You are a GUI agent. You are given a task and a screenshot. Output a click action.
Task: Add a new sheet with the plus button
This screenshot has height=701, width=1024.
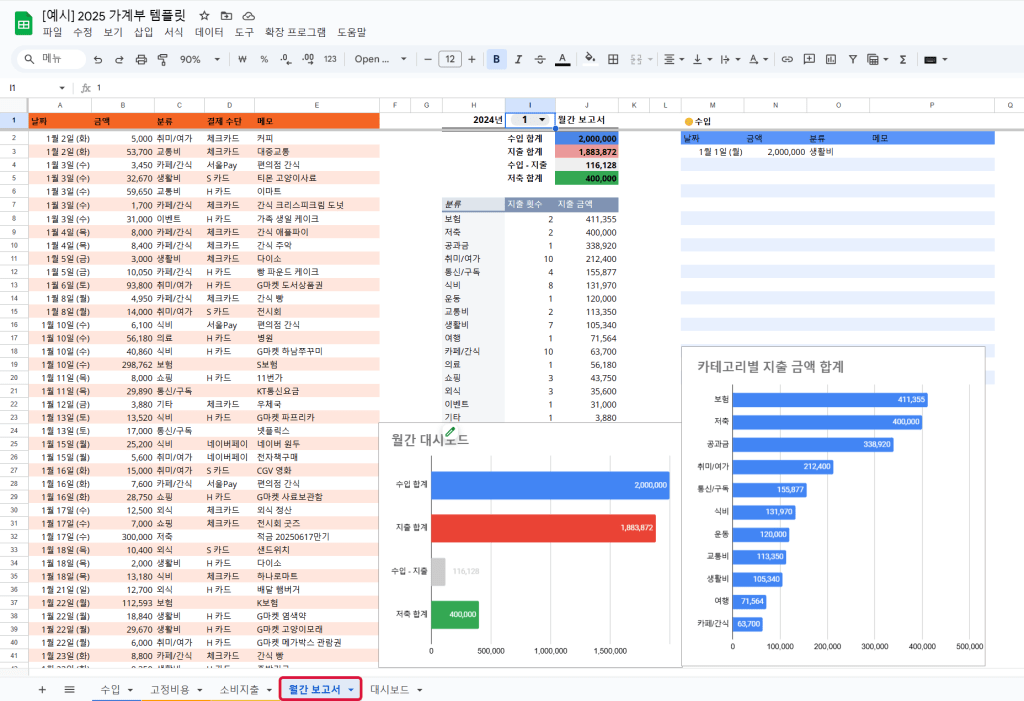coord(42,689)
